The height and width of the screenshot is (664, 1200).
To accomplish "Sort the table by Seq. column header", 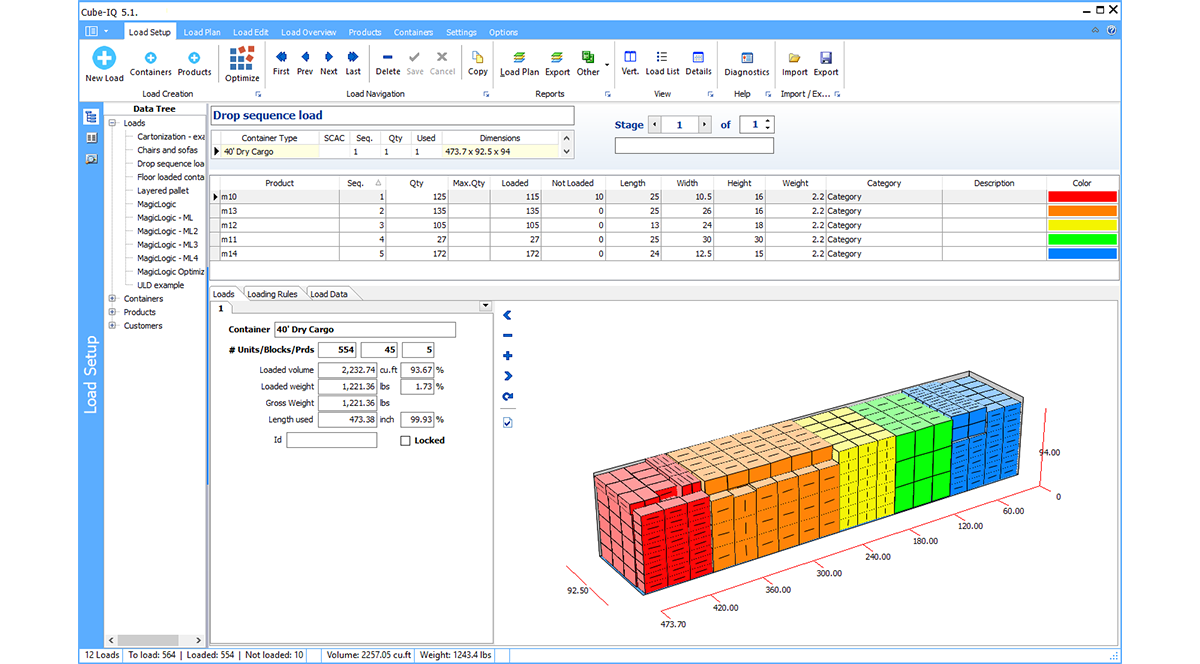I will click(362, 183).
